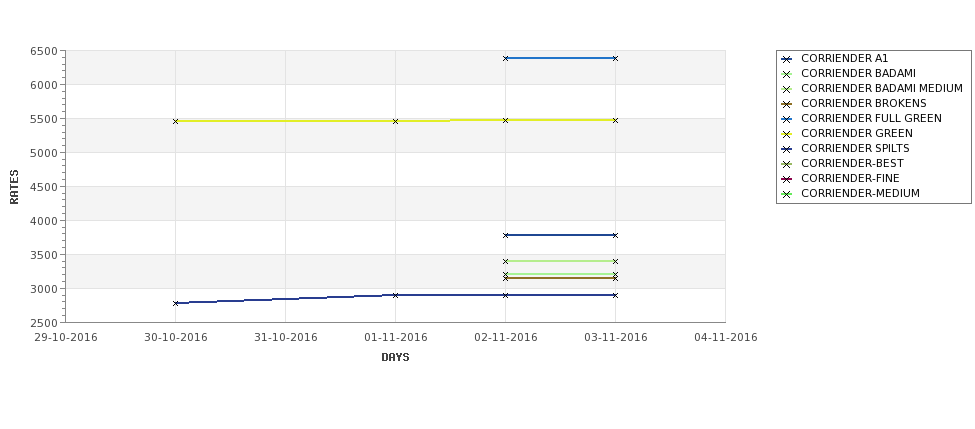Viewport: 975px width, 429px height.
Task: Click the CORRIENDER BROKENS legend marker icon
Action: [x=787, y=104]
